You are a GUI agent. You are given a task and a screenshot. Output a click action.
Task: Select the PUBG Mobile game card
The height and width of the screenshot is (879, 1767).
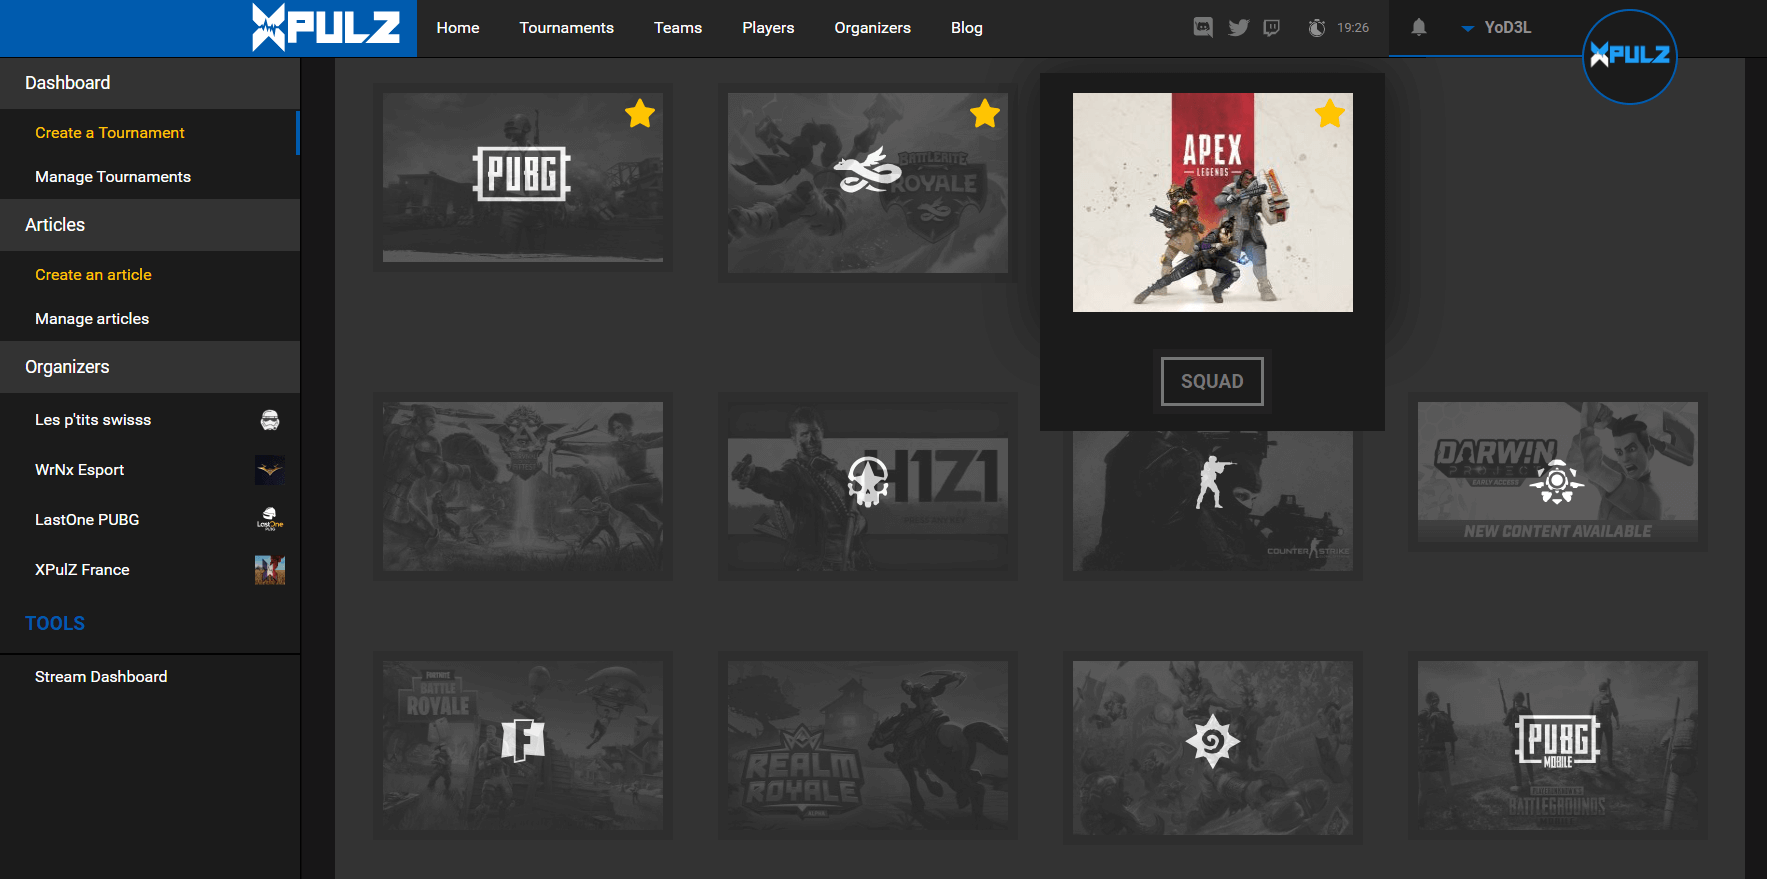click(x=1558, y=745)
